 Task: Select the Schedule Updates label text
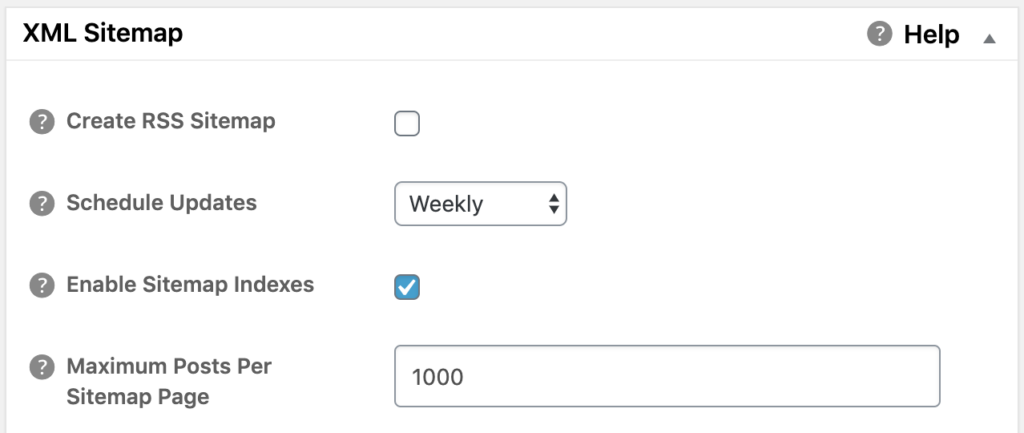tap(161, 203)
